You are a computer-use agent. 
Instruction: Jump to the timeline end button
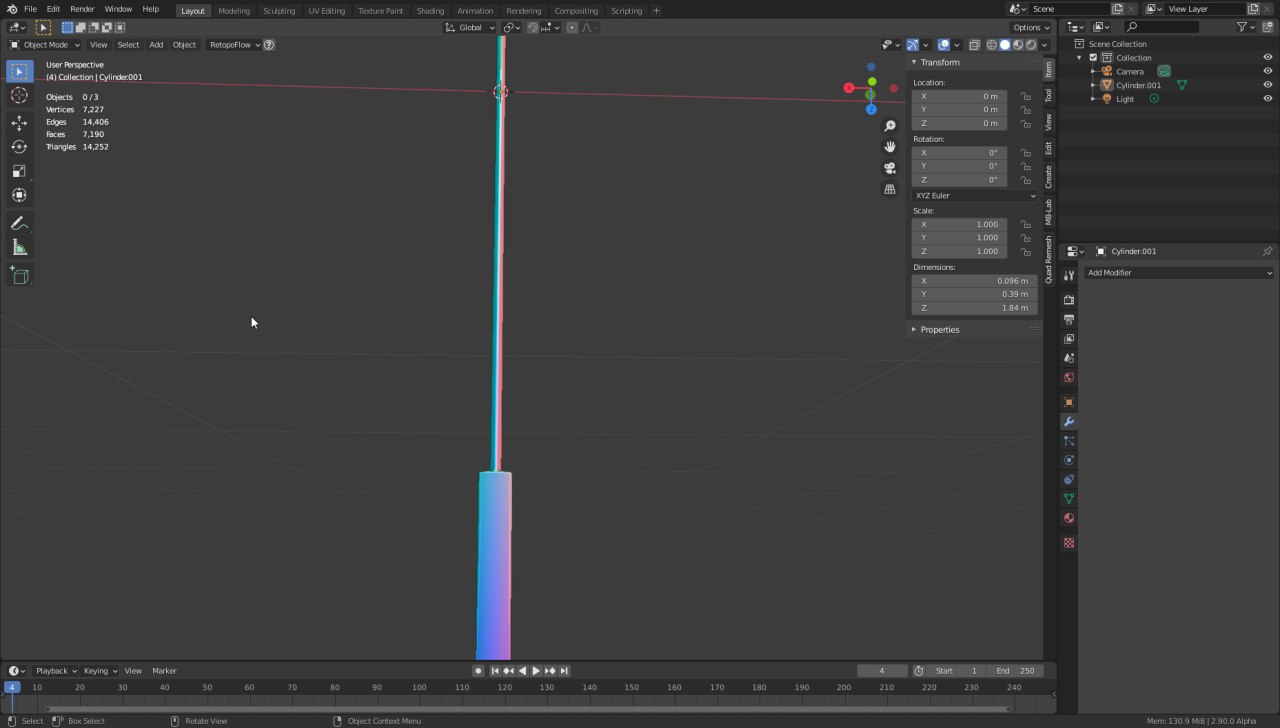pos(564,671)
